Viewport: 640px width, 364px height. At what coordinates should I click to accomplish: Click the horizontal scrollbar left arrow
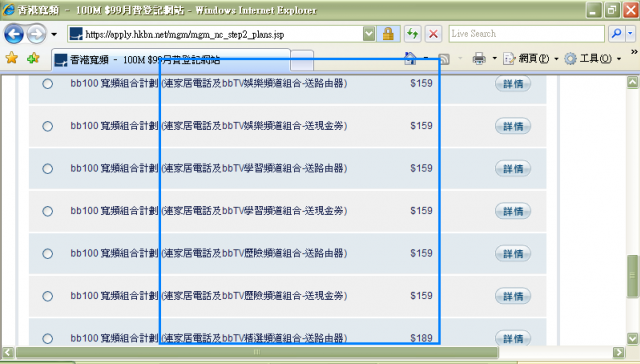[x=8, y=352]
